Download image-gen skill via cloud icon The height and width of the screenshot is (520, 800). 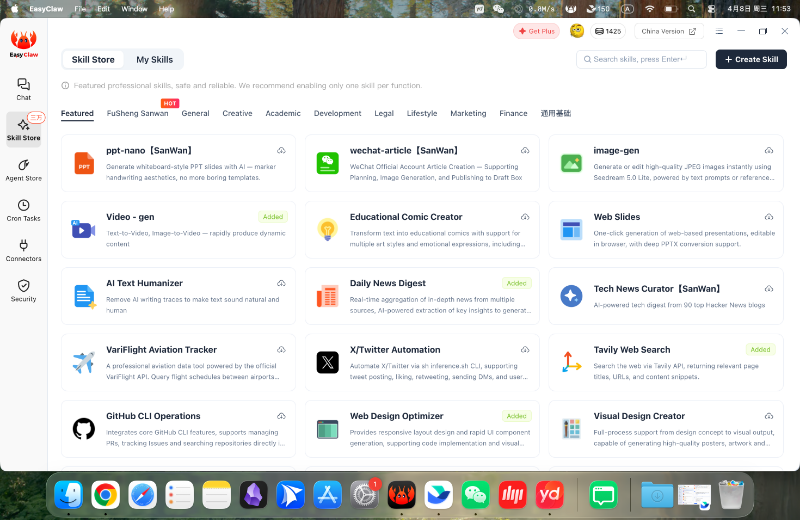[769, 151]
